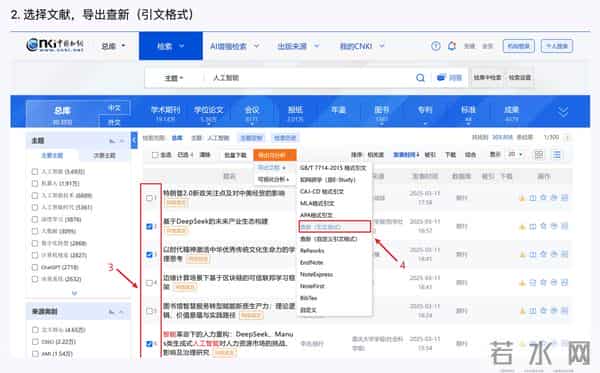
Task: Choose 查新（引文格式）export option
Action: (x=334, y=227)
